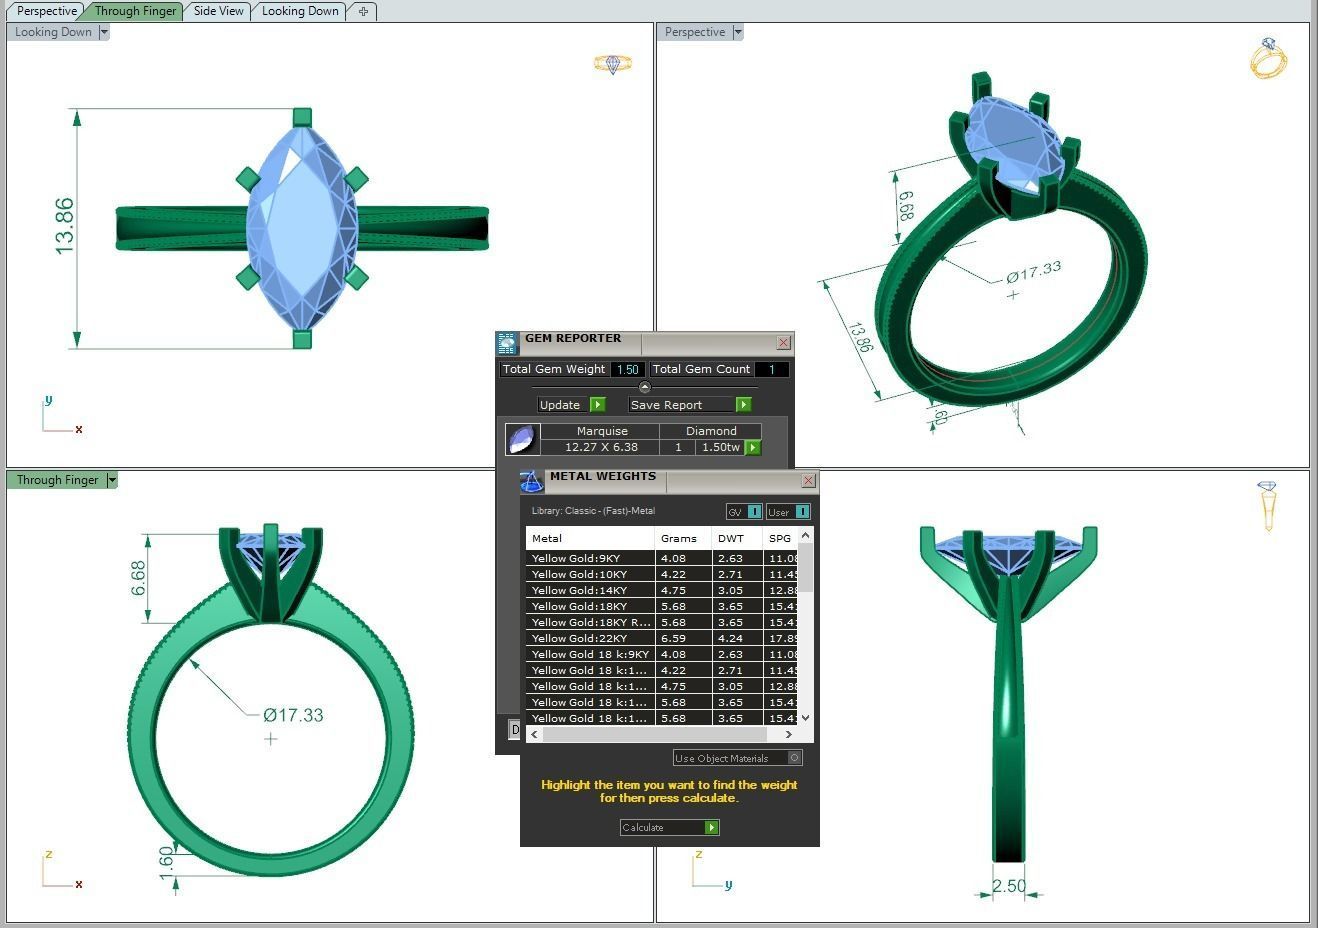Screen dimensions: 1318x928
Task: Click the Through Finger viewport title label
Action: (57, 480)
